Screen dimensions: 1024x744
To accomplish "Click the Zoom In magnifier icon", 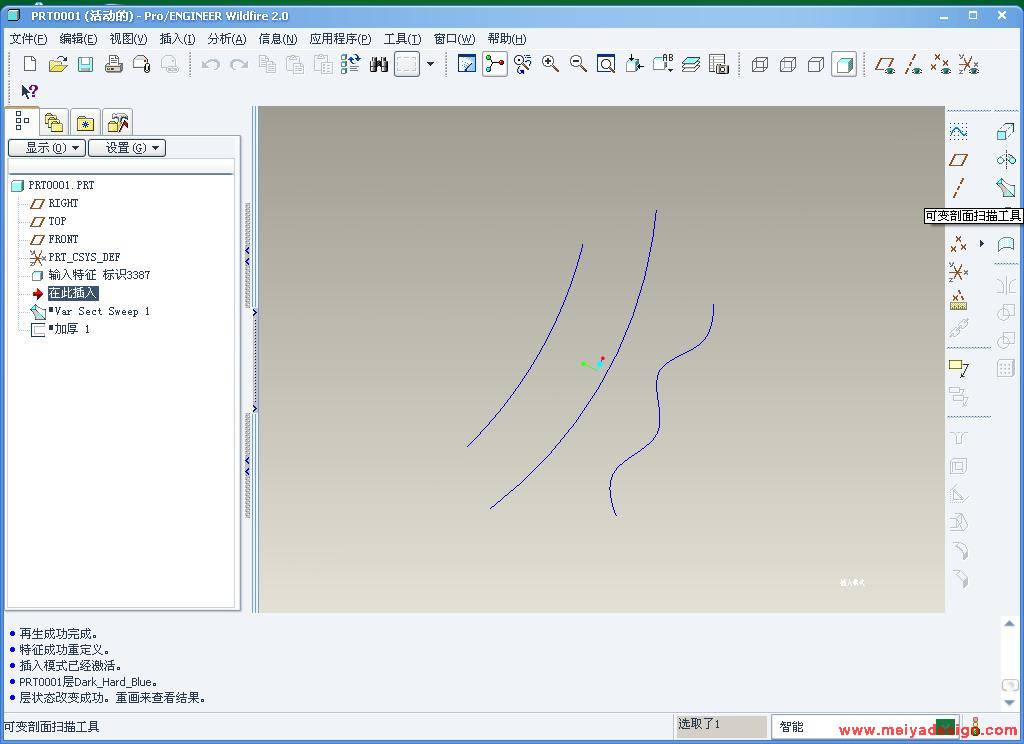I will pyautogui.click(x=550, y=64).
